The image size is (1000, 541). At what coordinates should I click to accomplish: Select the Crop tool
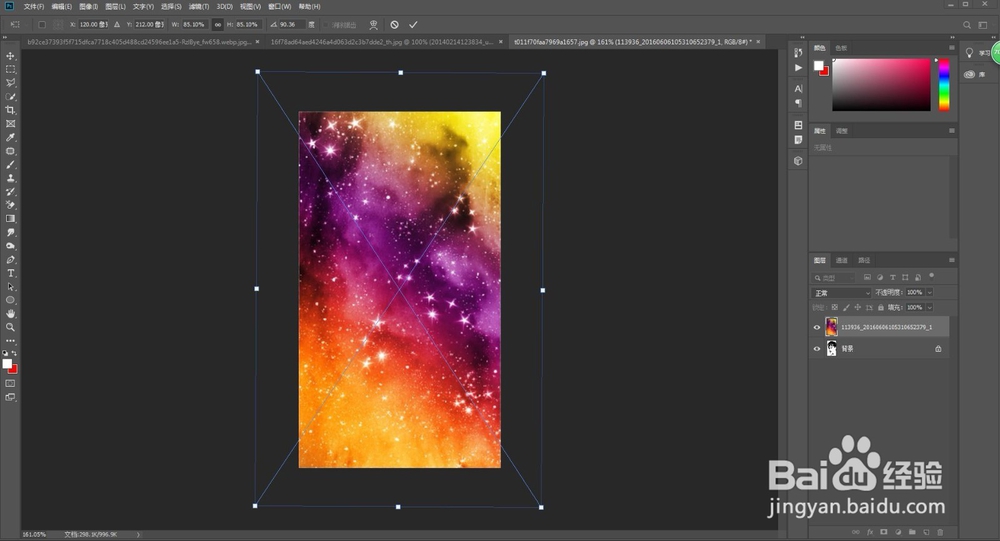click(10, 110)
